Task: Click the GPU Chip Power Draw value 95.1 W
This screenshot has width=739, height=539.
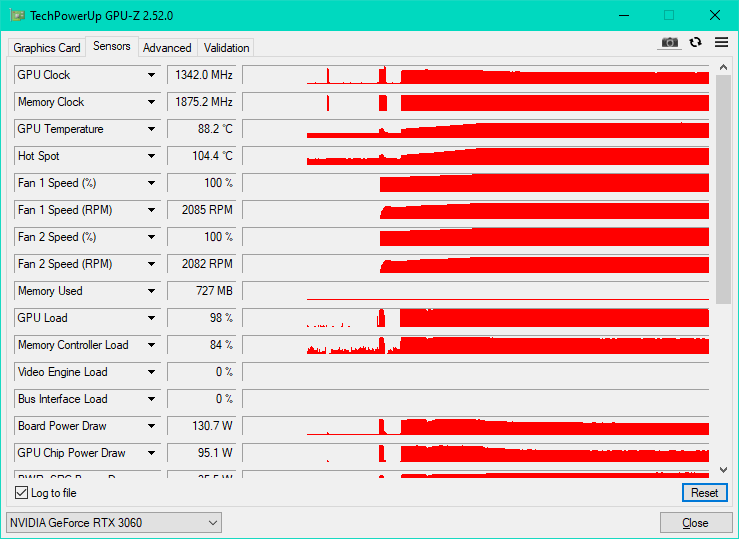Action: click(202, 453)
